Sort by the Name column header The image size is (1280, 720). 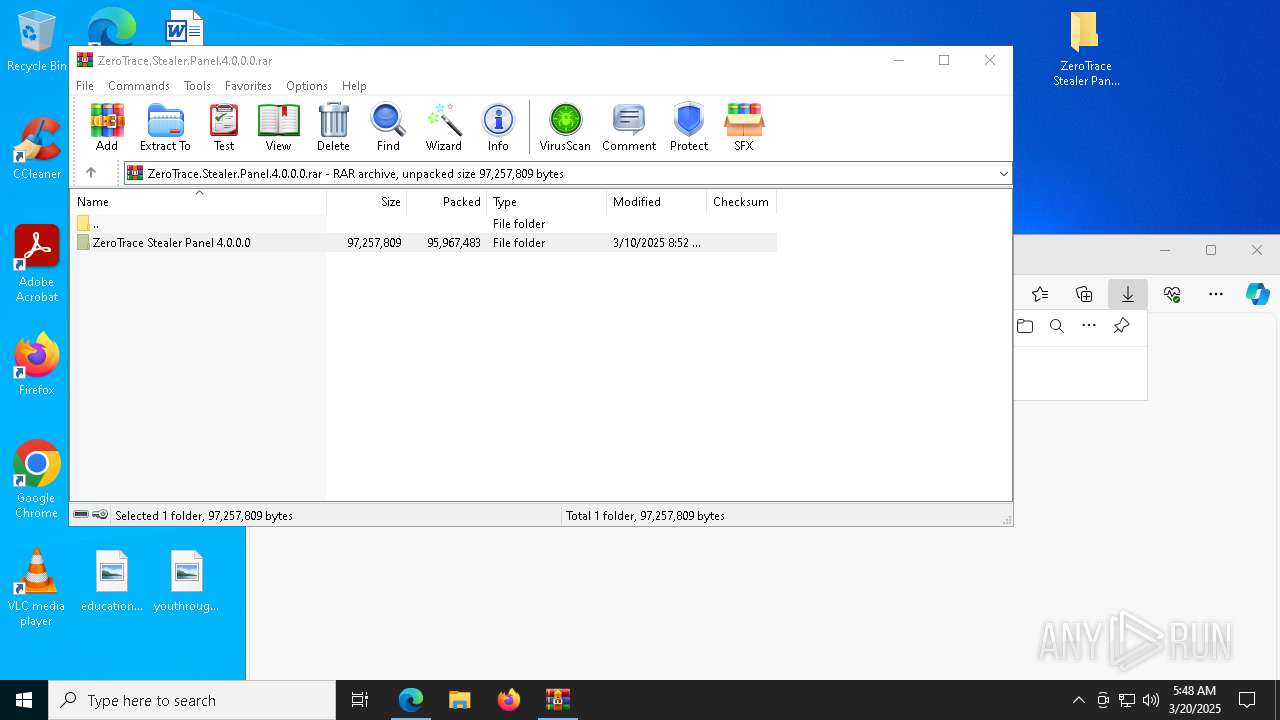[x=198, y=202]
